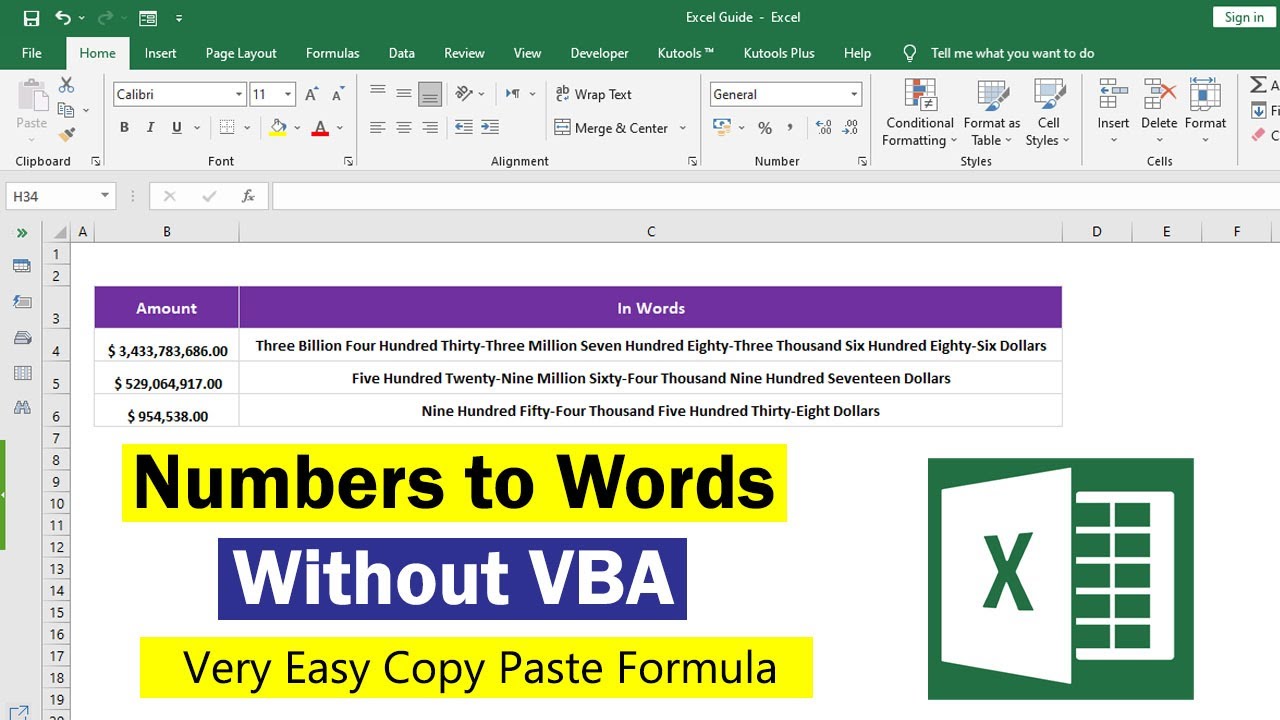The height and width of the screenshot is (720, 1280).
Task: Click the Format Painter brush icon
Action: coord(67,134)
